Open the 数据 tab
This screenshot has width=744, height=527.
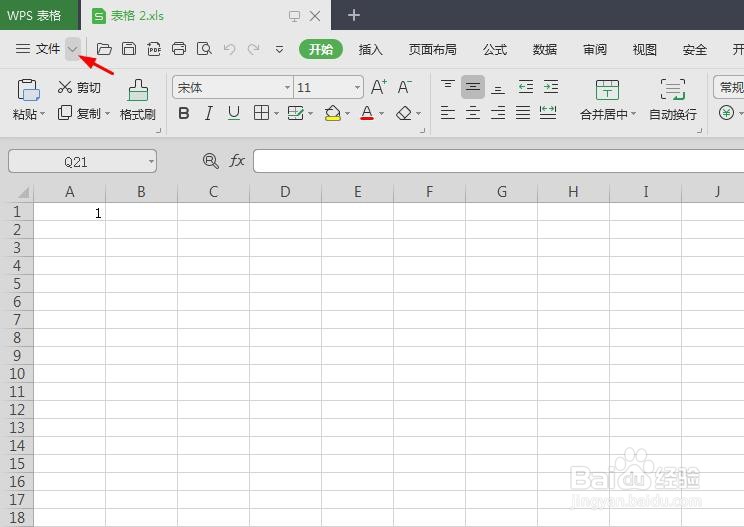(544, 49)
